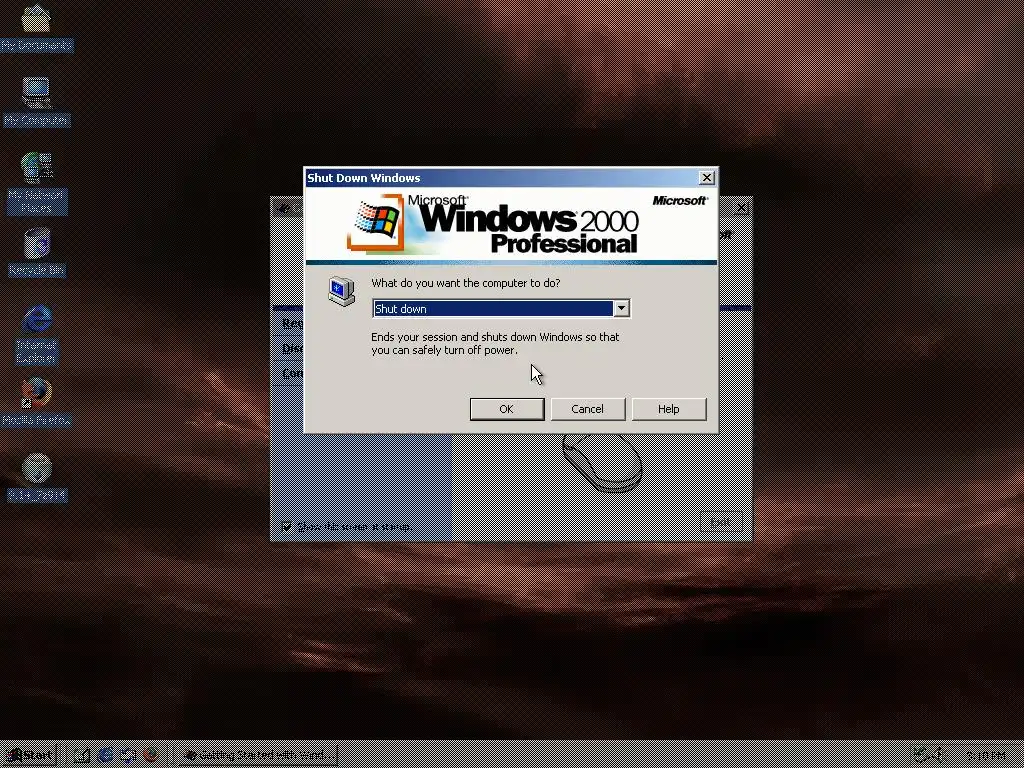Screen dimensions: 1024x768
Task: Close the Shut Down Windows dialog
Action: tap(707, 178)
